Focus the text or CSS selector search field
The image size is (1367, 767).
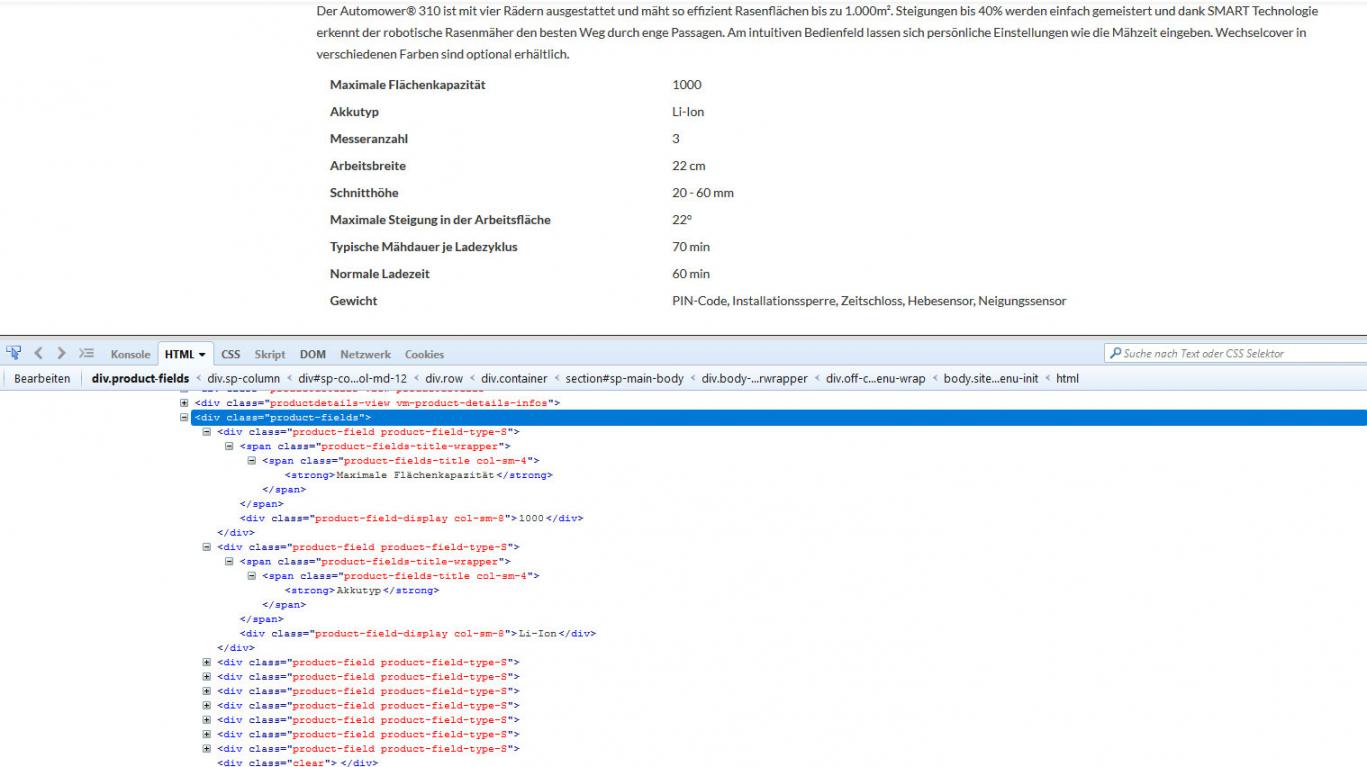point(1240,353)
